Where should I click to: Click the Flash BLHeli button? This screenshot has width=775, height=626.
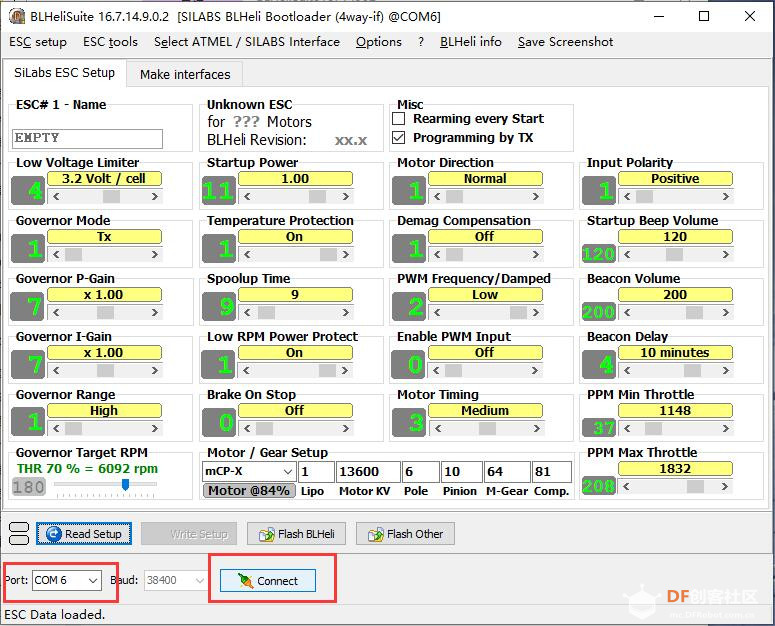tap(296, 534)
